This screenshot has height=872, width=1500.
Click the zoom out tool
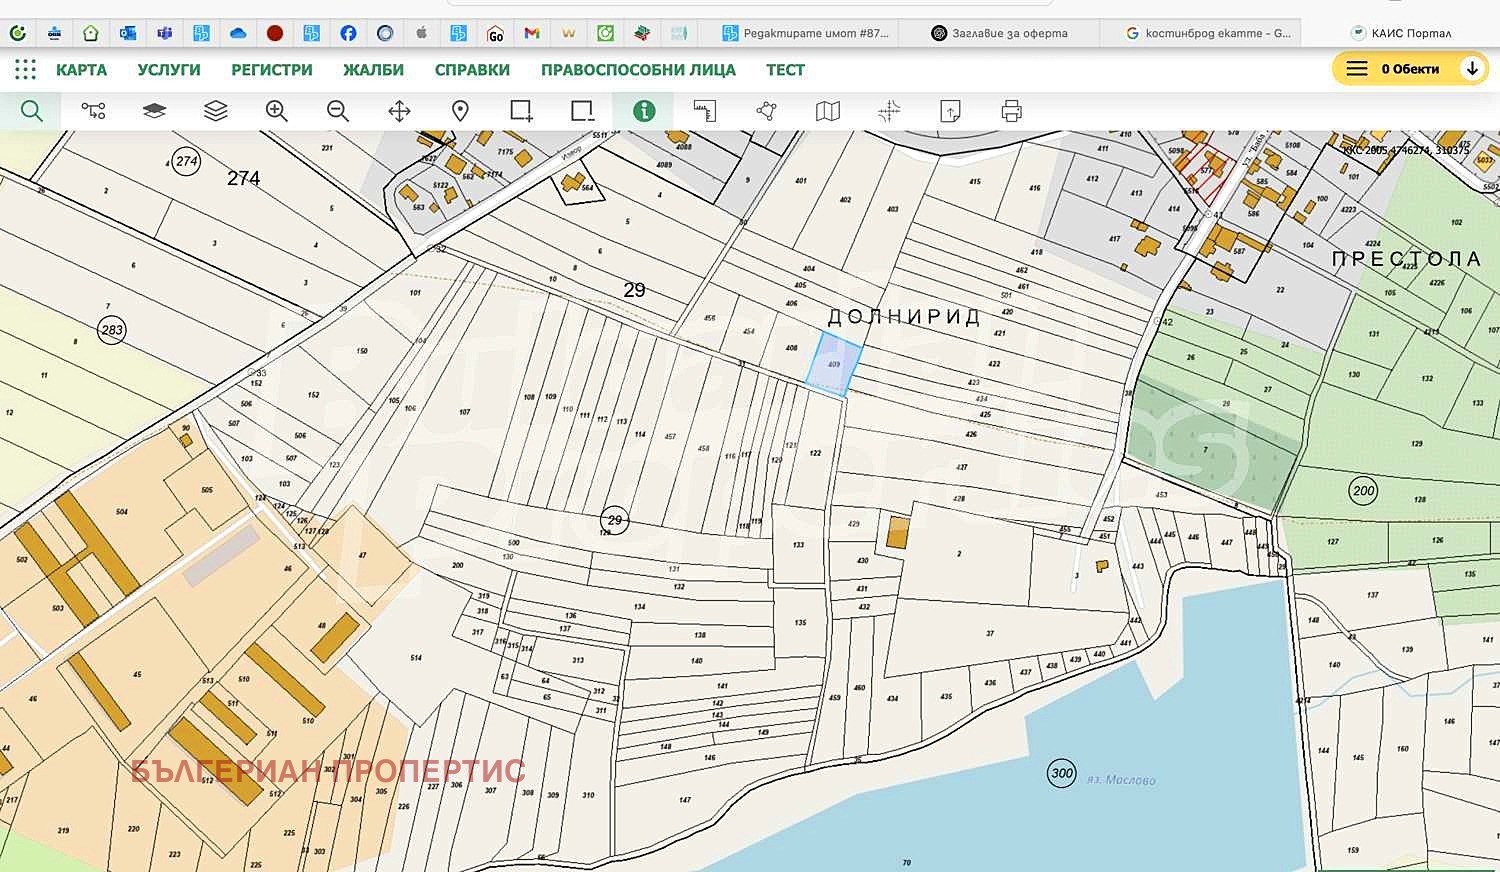[x=338, y=111]
